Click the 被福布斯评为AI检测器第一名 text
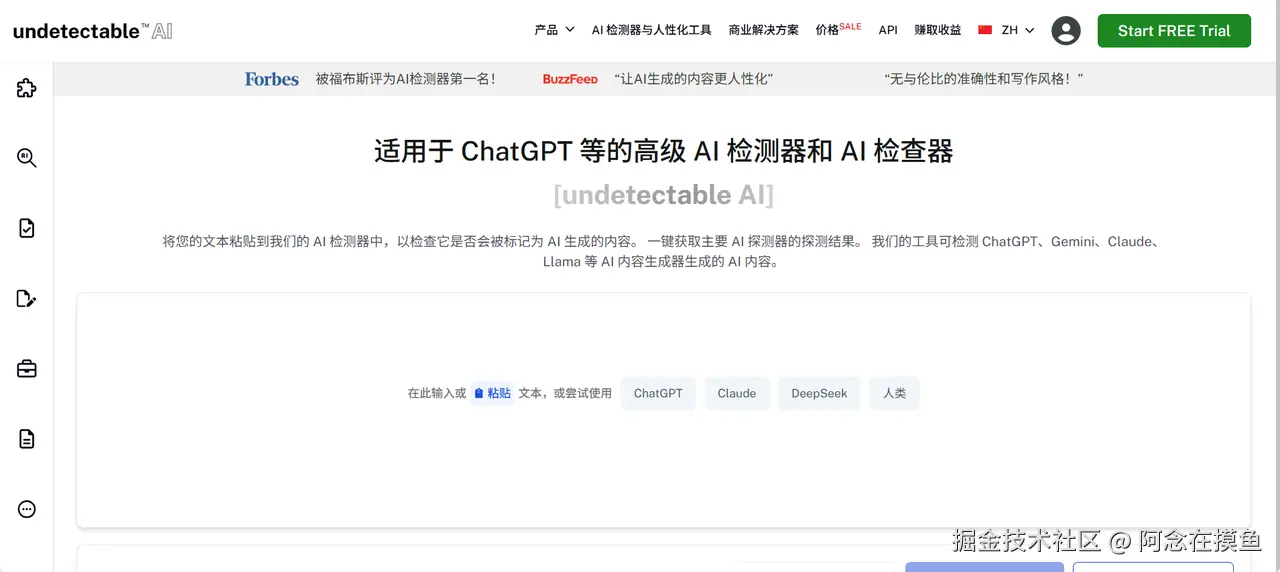Image resolution: width=1280 pixels, height=572 pixels. pos(406,79)
